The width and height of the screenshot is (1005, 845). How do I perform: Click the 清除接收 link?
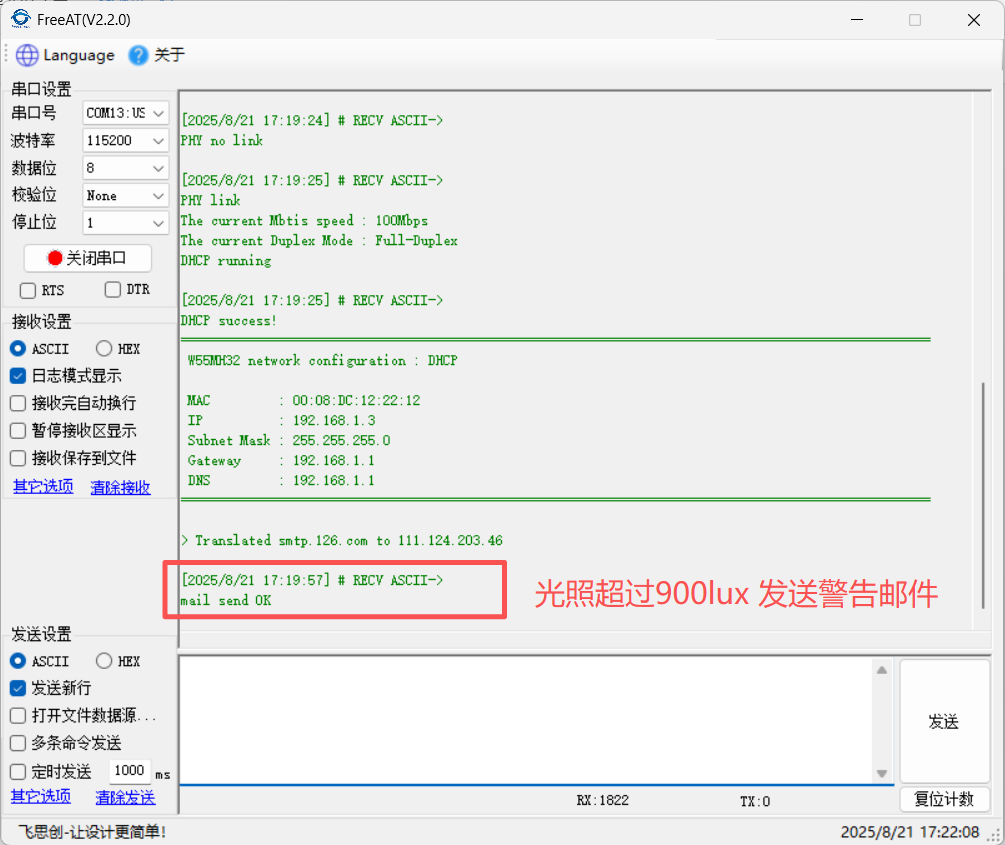(120, 488)
